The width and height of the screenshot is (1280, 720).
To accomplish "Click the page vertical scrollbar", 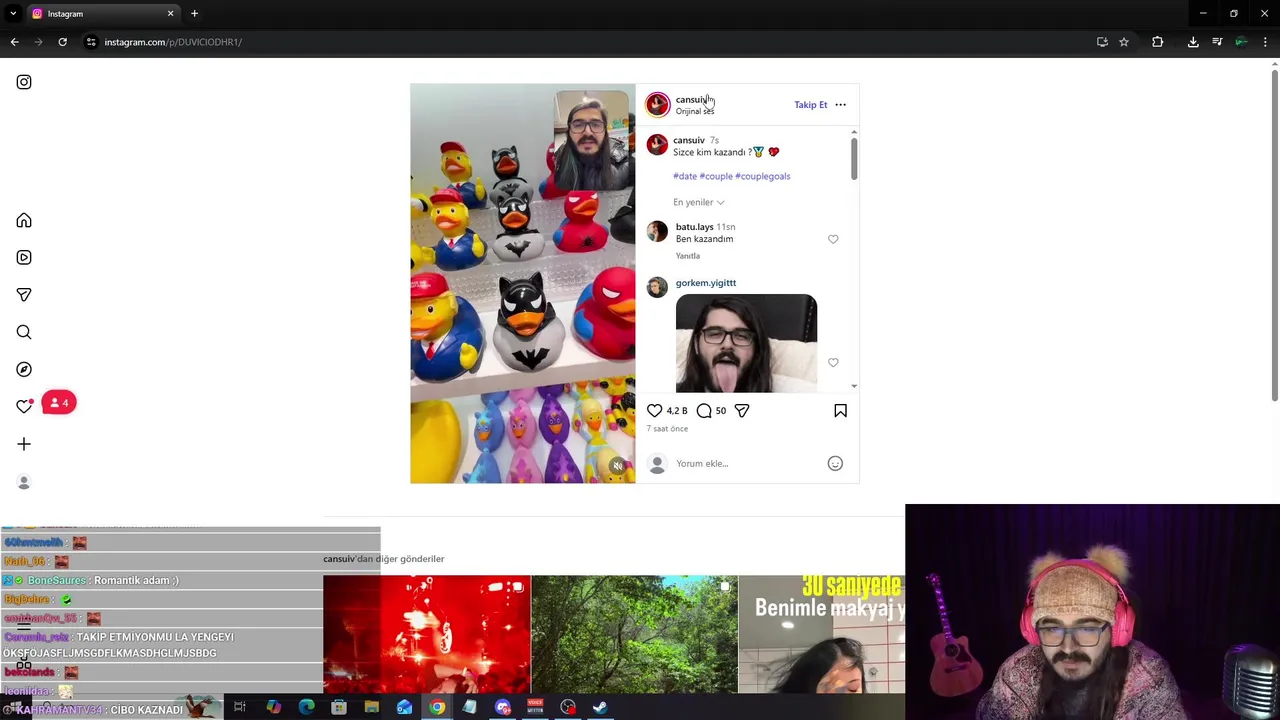I will coord(1274,235).
